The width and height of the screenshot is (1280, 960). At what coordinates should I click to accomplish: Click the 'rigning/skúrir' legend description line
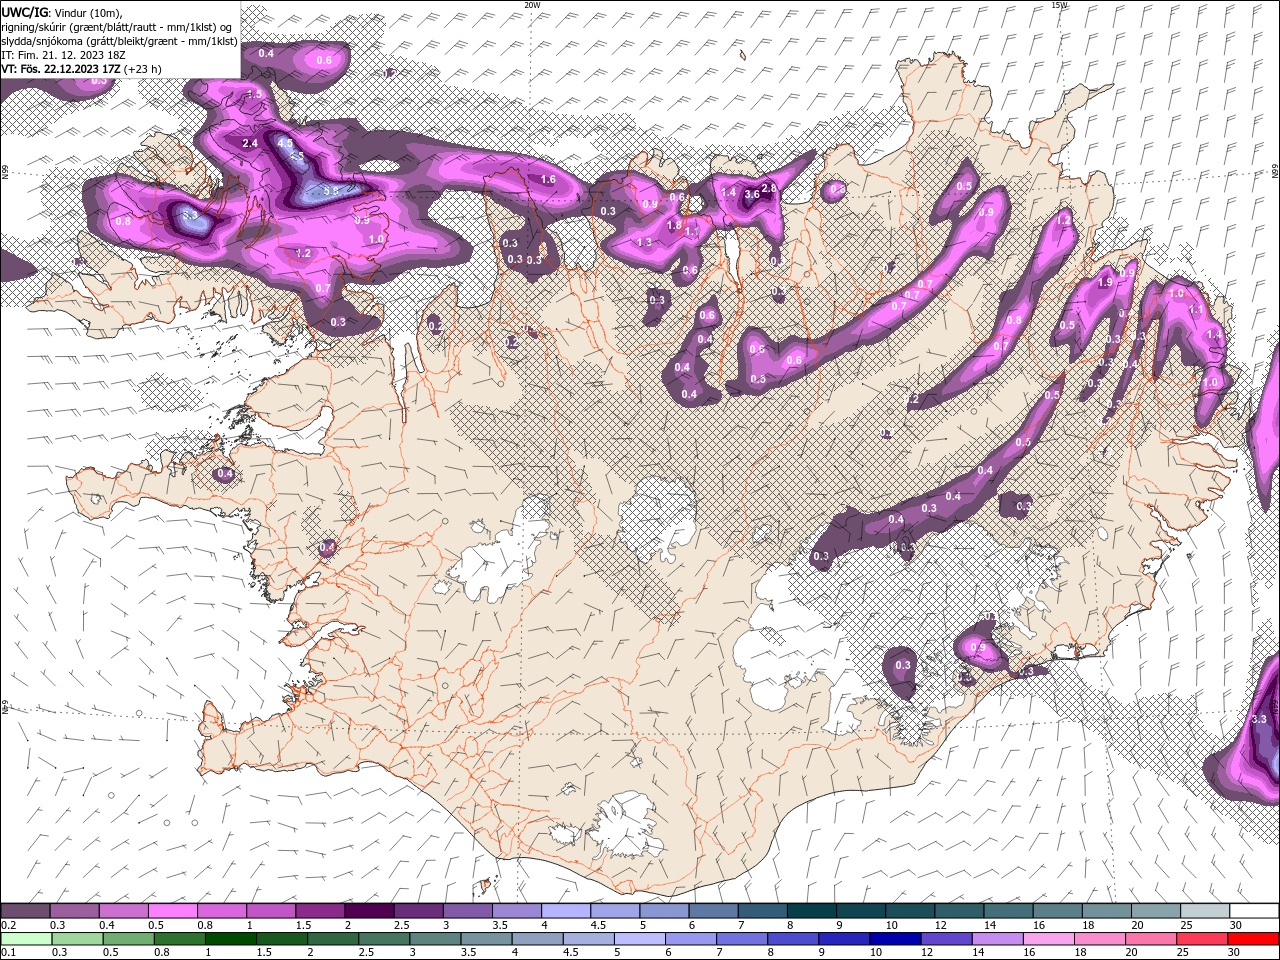117,27
